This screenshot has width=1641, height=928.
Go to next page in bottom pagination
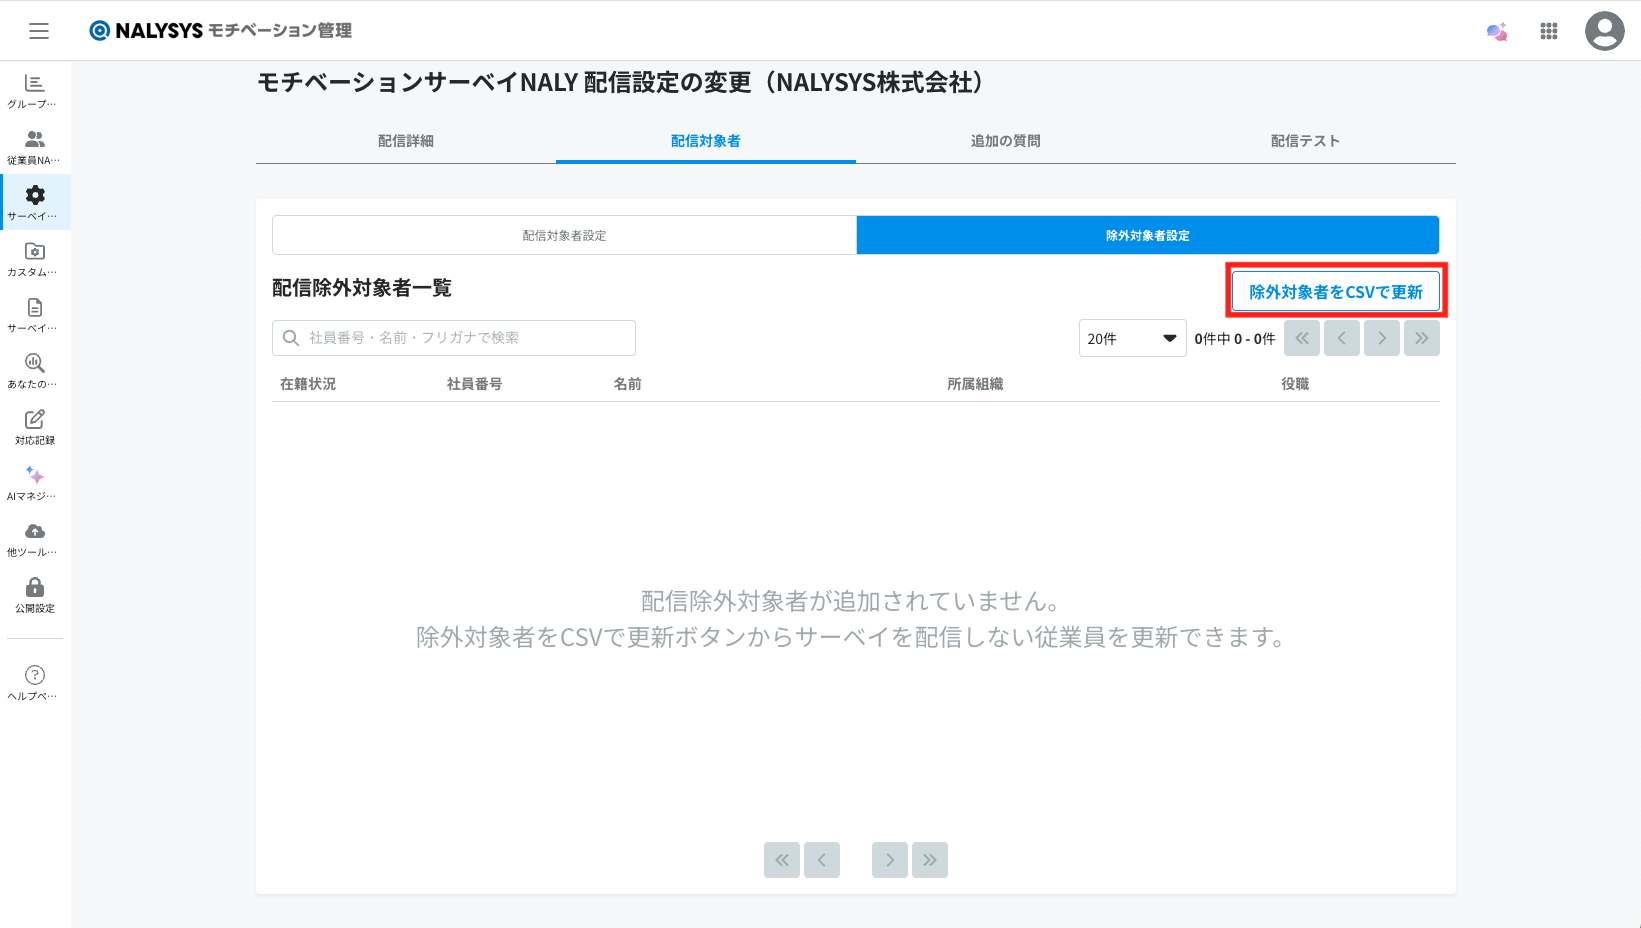click(x=890, y=860)
